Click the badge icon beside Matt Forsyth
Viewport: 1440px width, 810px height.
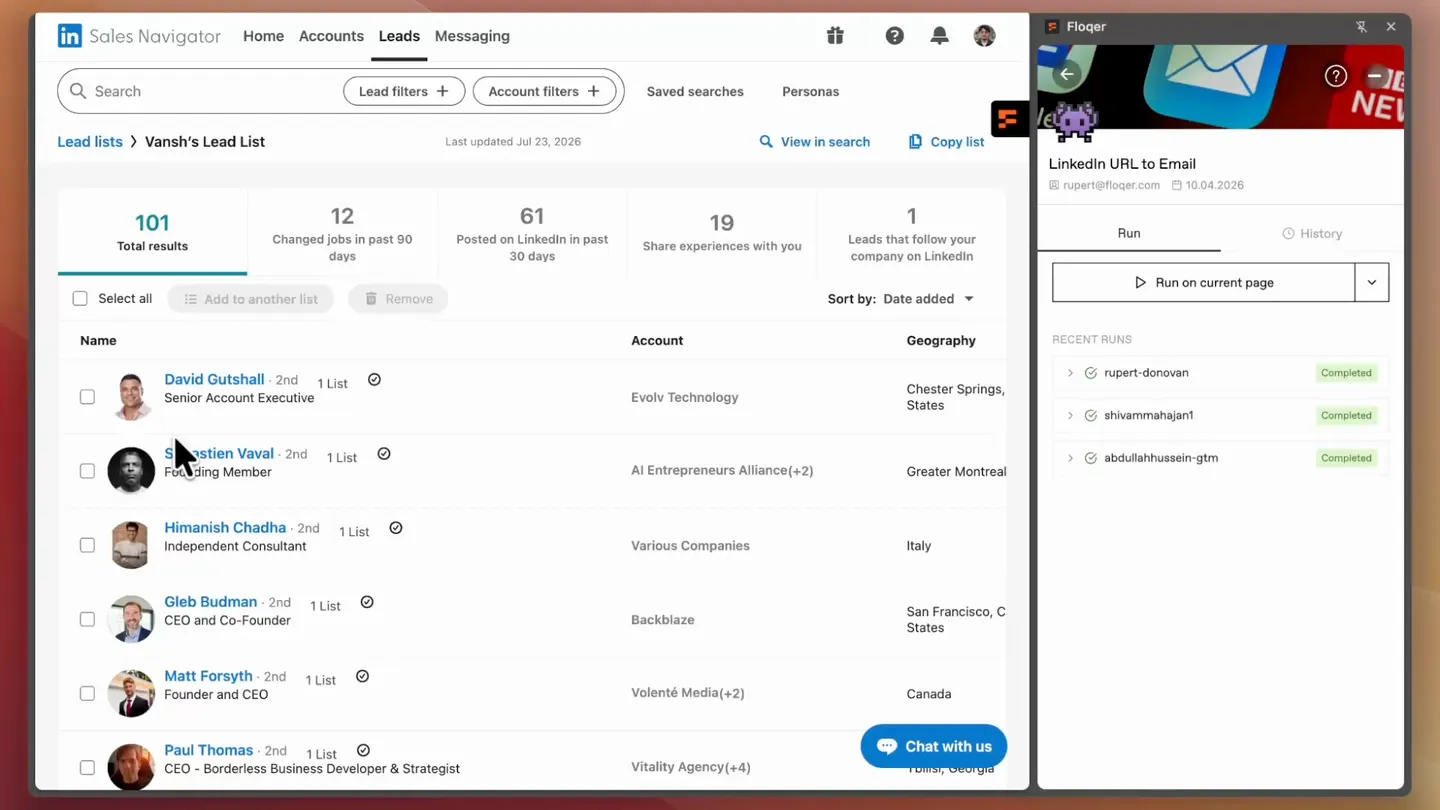(363, 676)
